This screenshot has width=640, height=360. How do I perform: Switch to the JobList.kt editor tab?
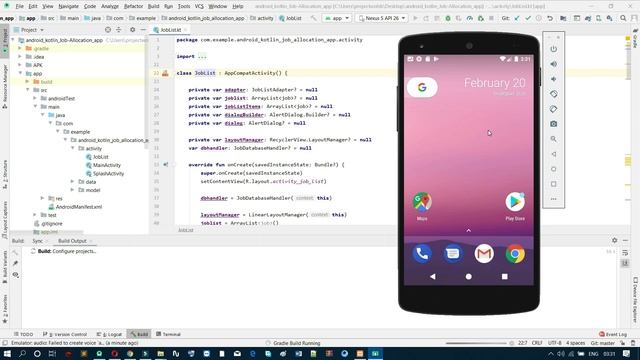(170, 30)
